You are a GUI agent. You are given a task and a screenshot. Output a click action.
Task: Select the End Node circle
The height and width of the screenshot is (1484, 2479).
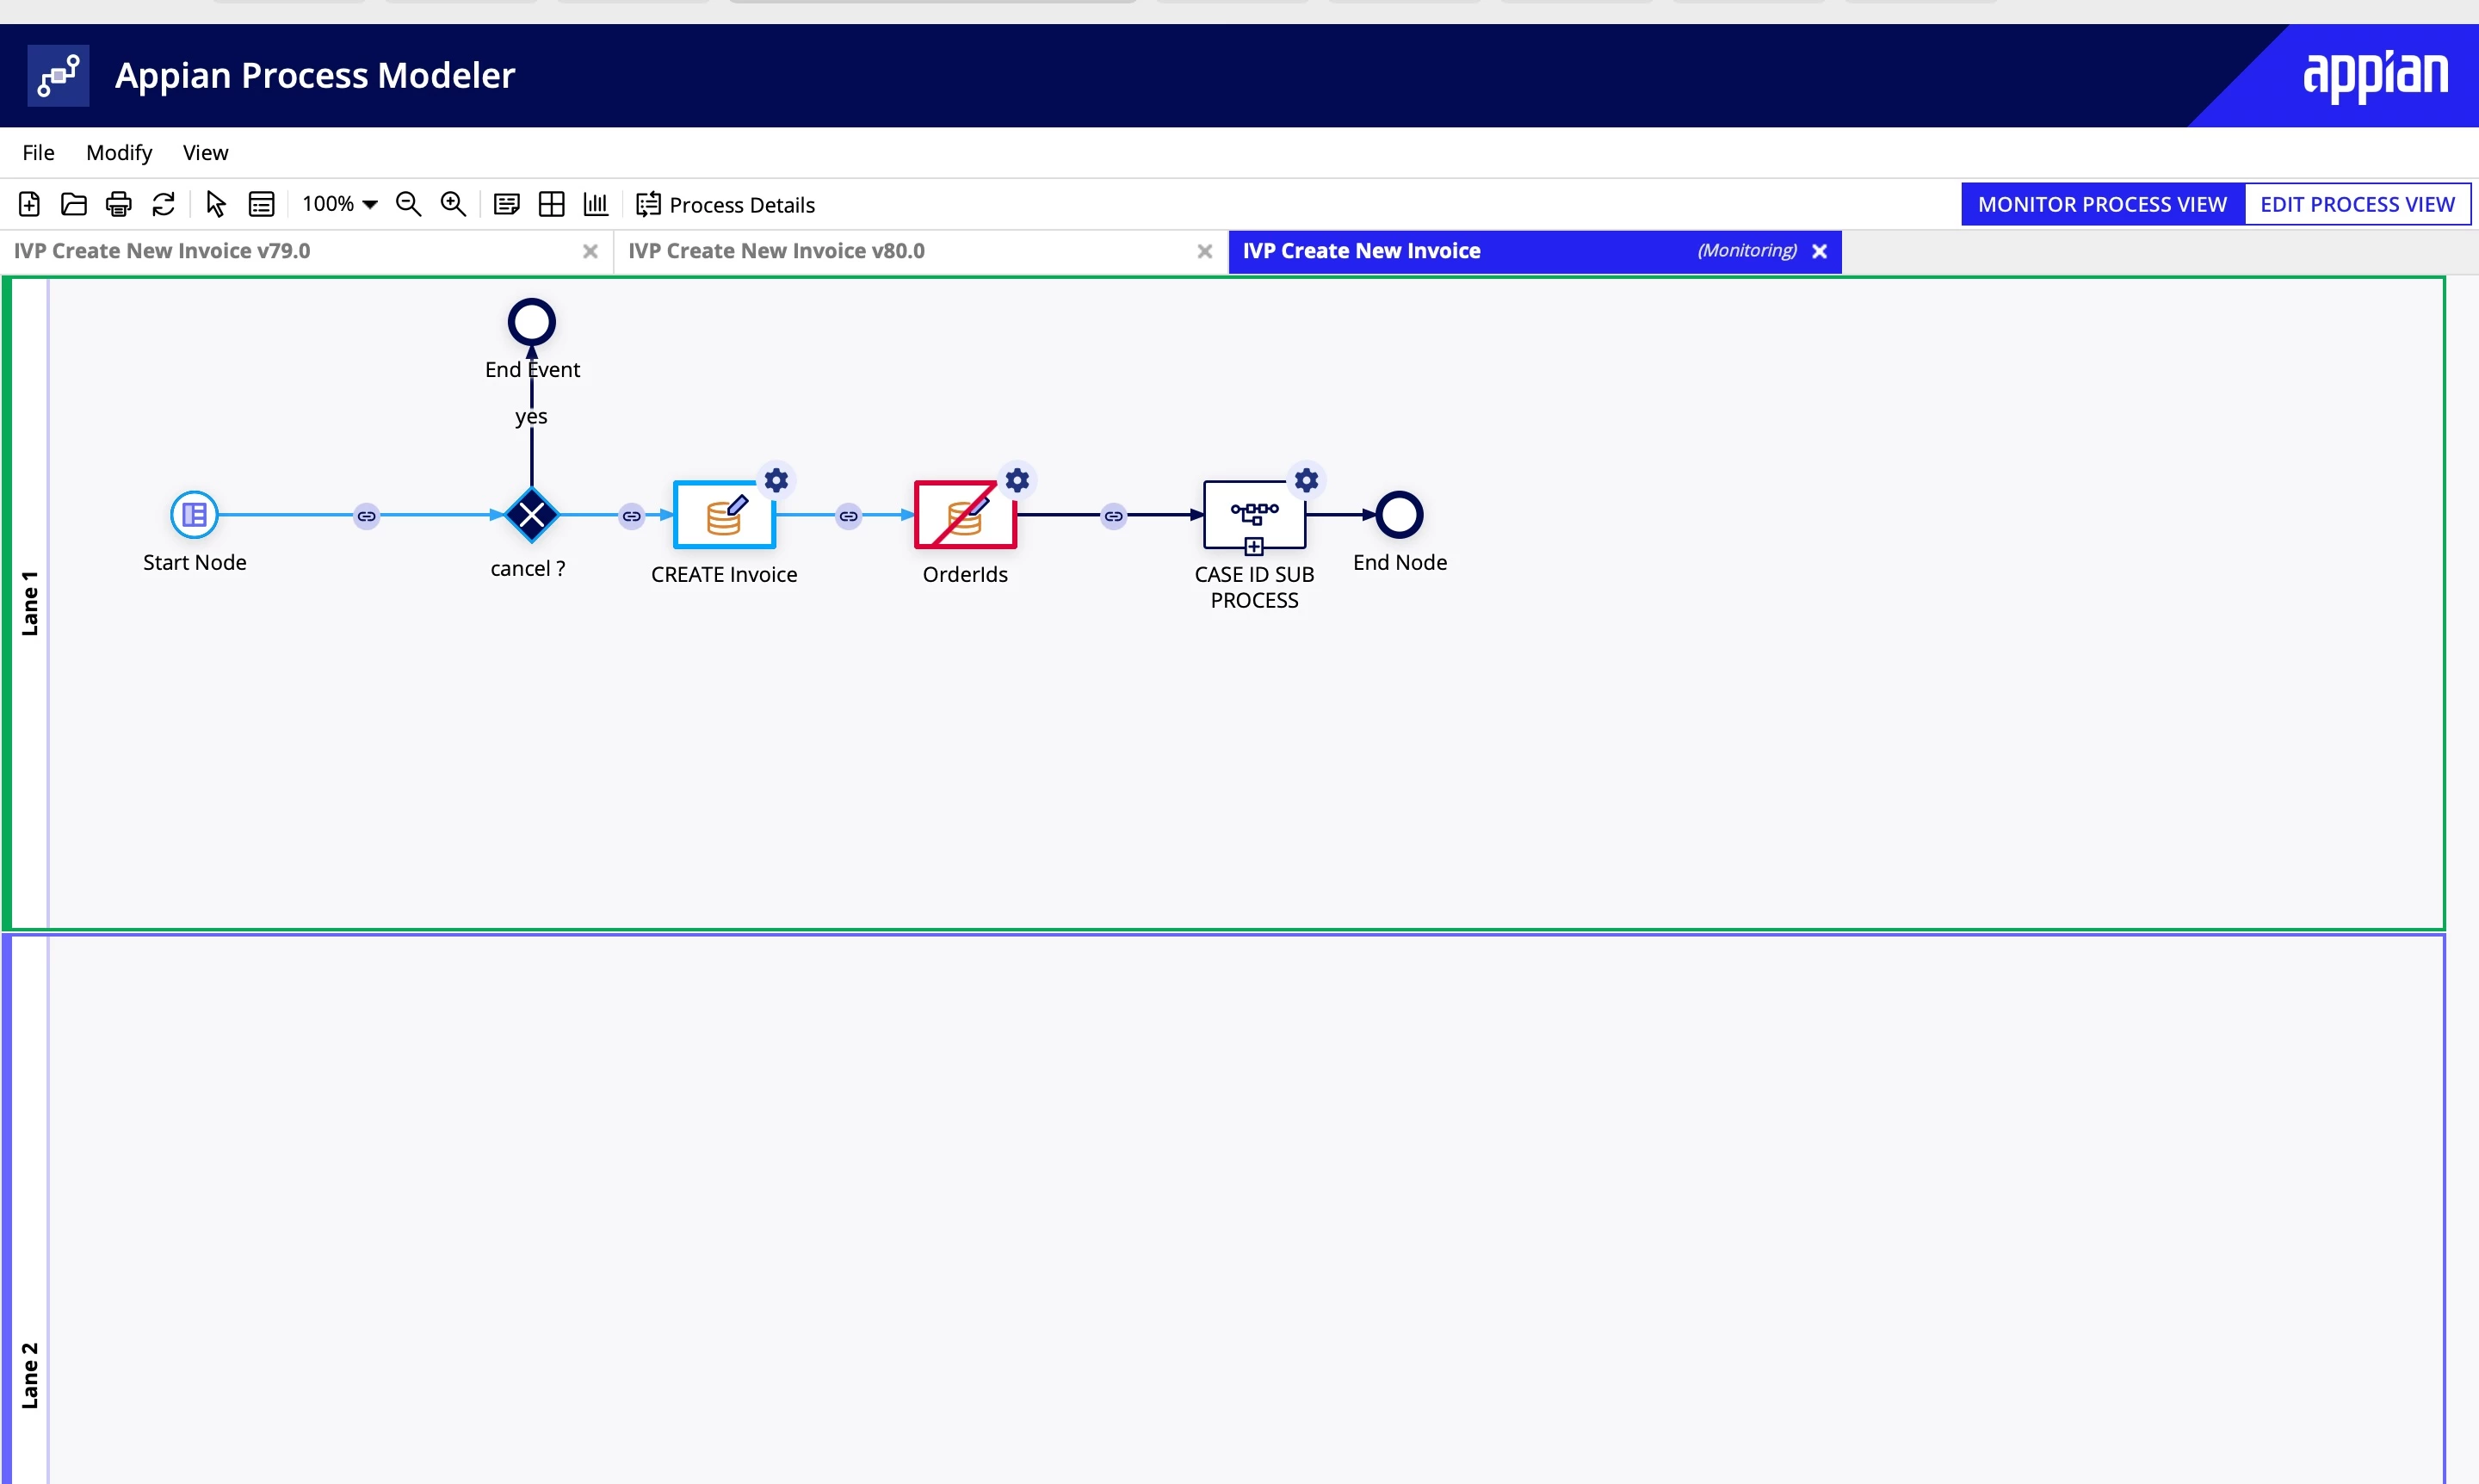1399,515
